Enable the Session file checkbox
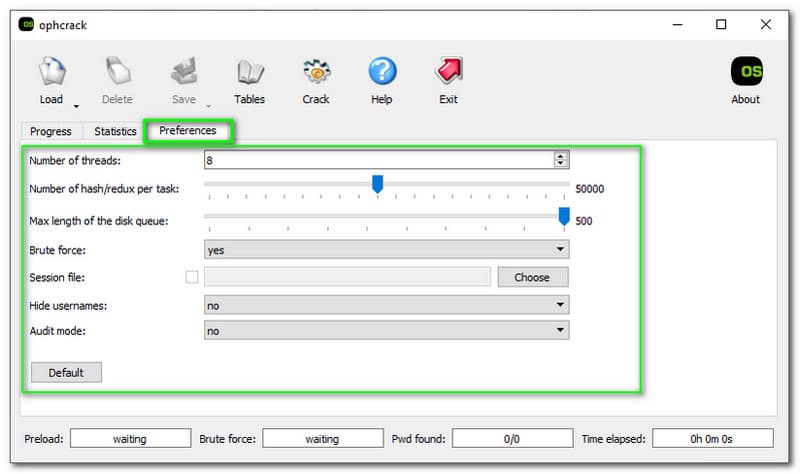800x474 pixels. point(192,277)
